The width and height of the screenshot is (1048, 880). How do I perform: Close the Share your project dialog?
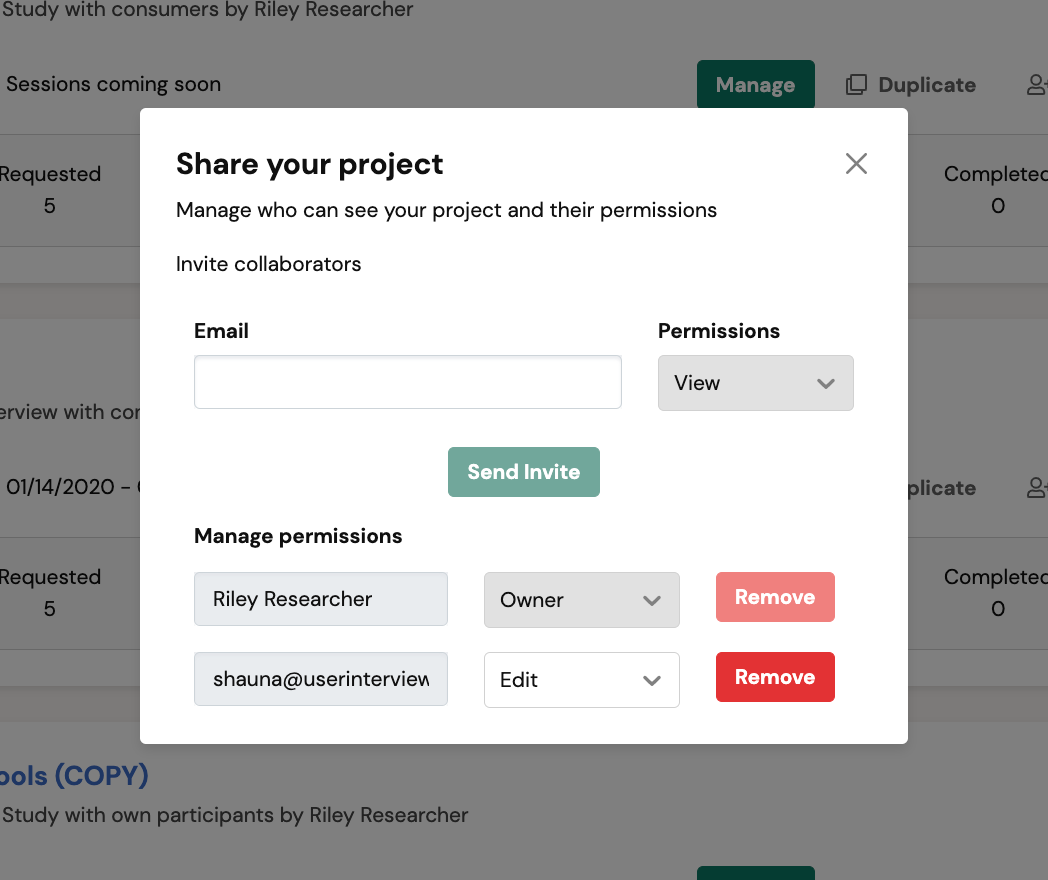pos(856,164)
